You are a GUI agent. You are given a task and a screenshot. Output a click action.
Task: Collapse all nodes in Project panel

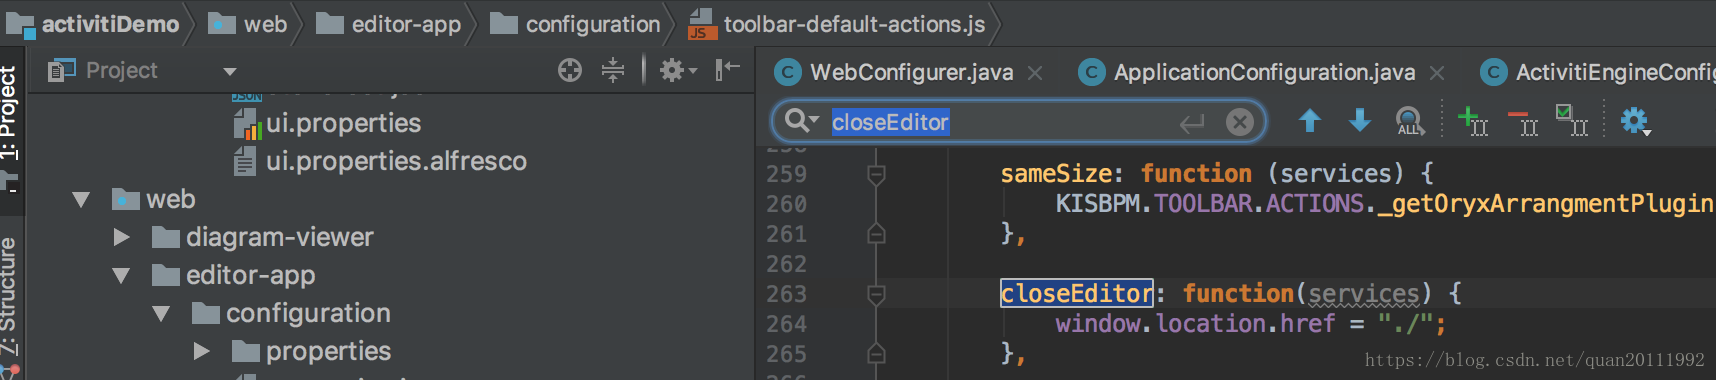coord(613,70)
